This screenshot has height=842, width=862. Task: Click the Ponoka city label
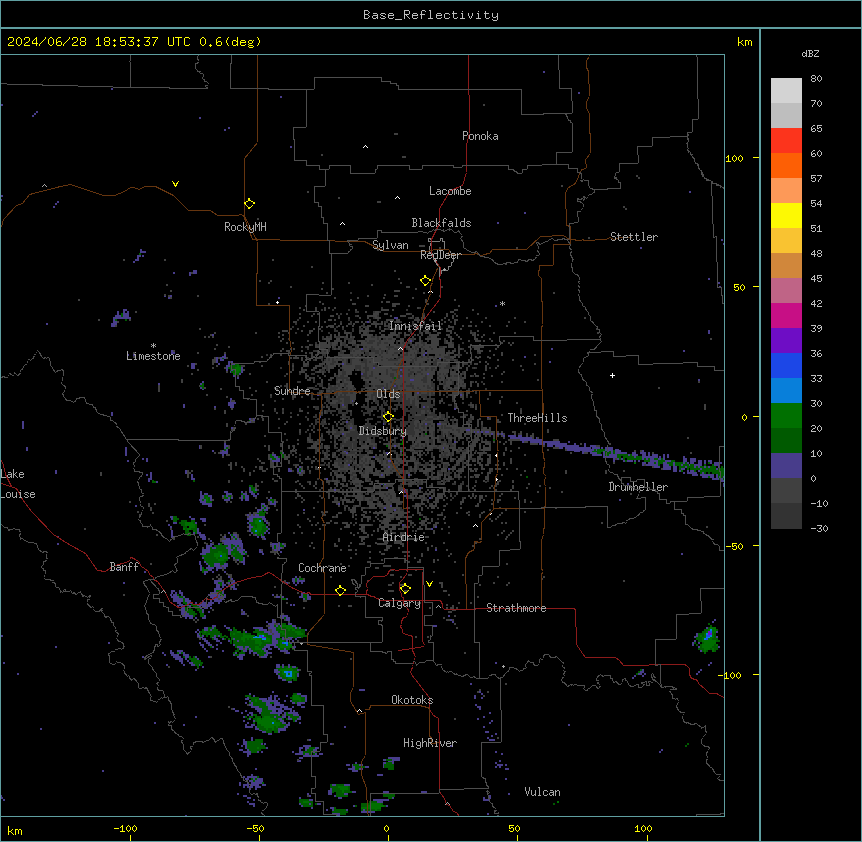(x=480, y=136)
